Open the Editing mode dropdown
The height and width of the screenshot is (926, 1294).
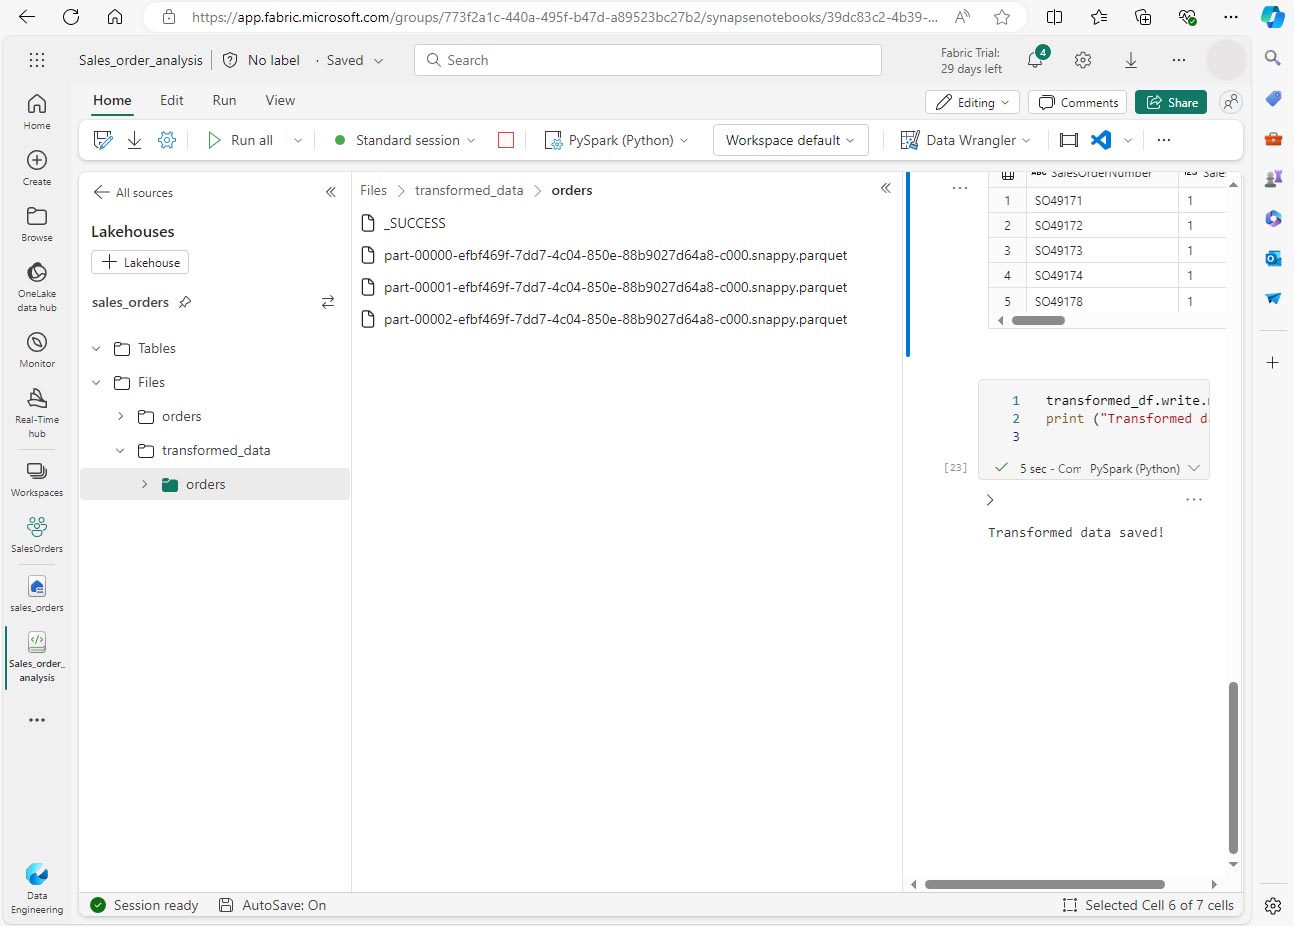click(x=973, y=102)
